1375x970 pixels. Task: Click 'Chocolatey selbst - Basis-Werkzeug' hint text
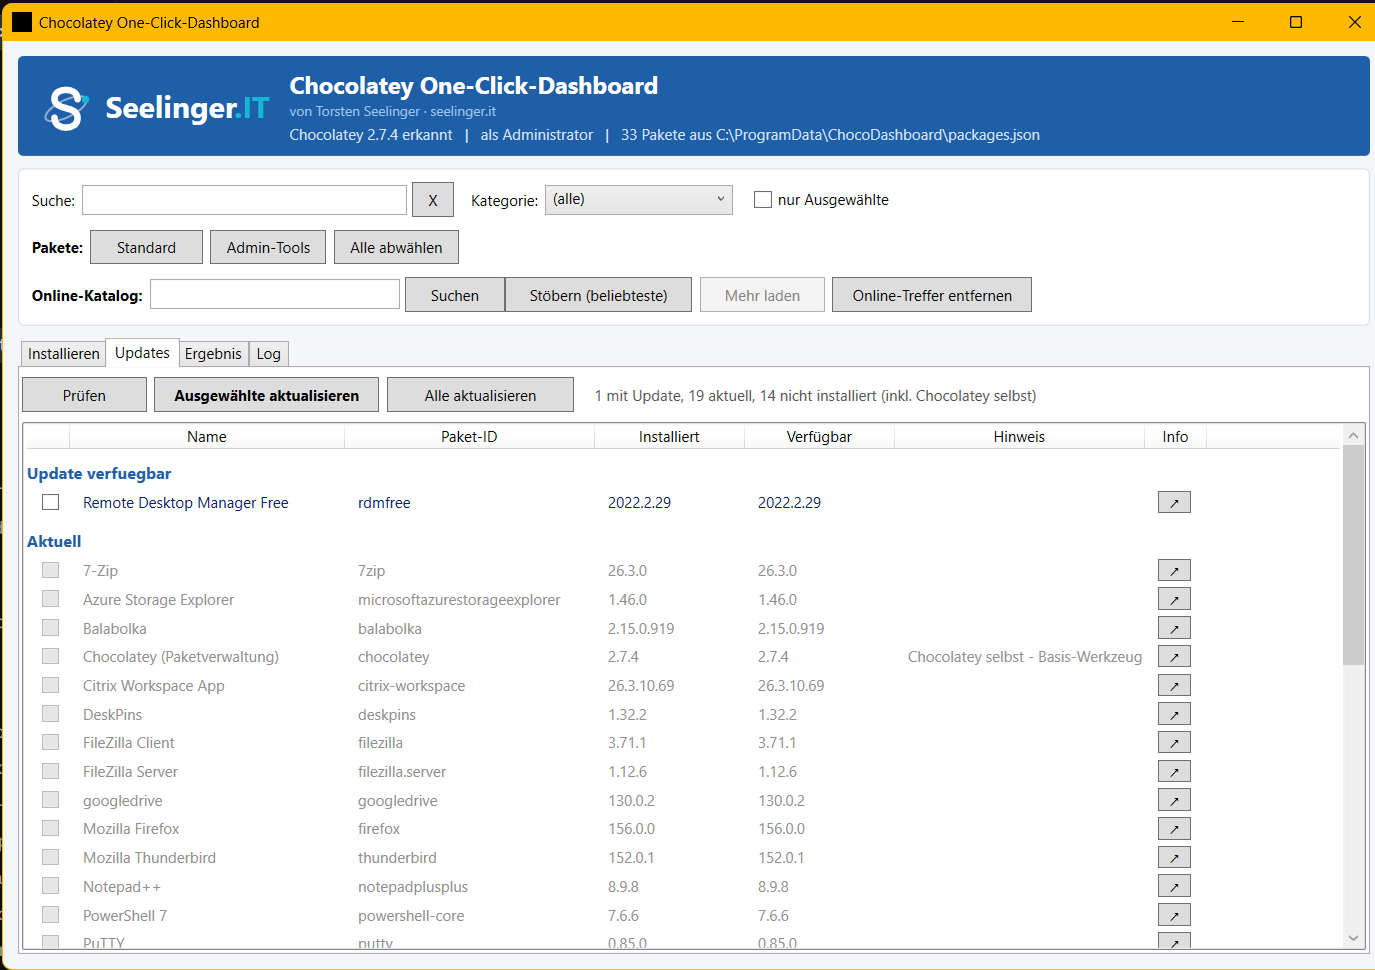[x=1025, y=657]
